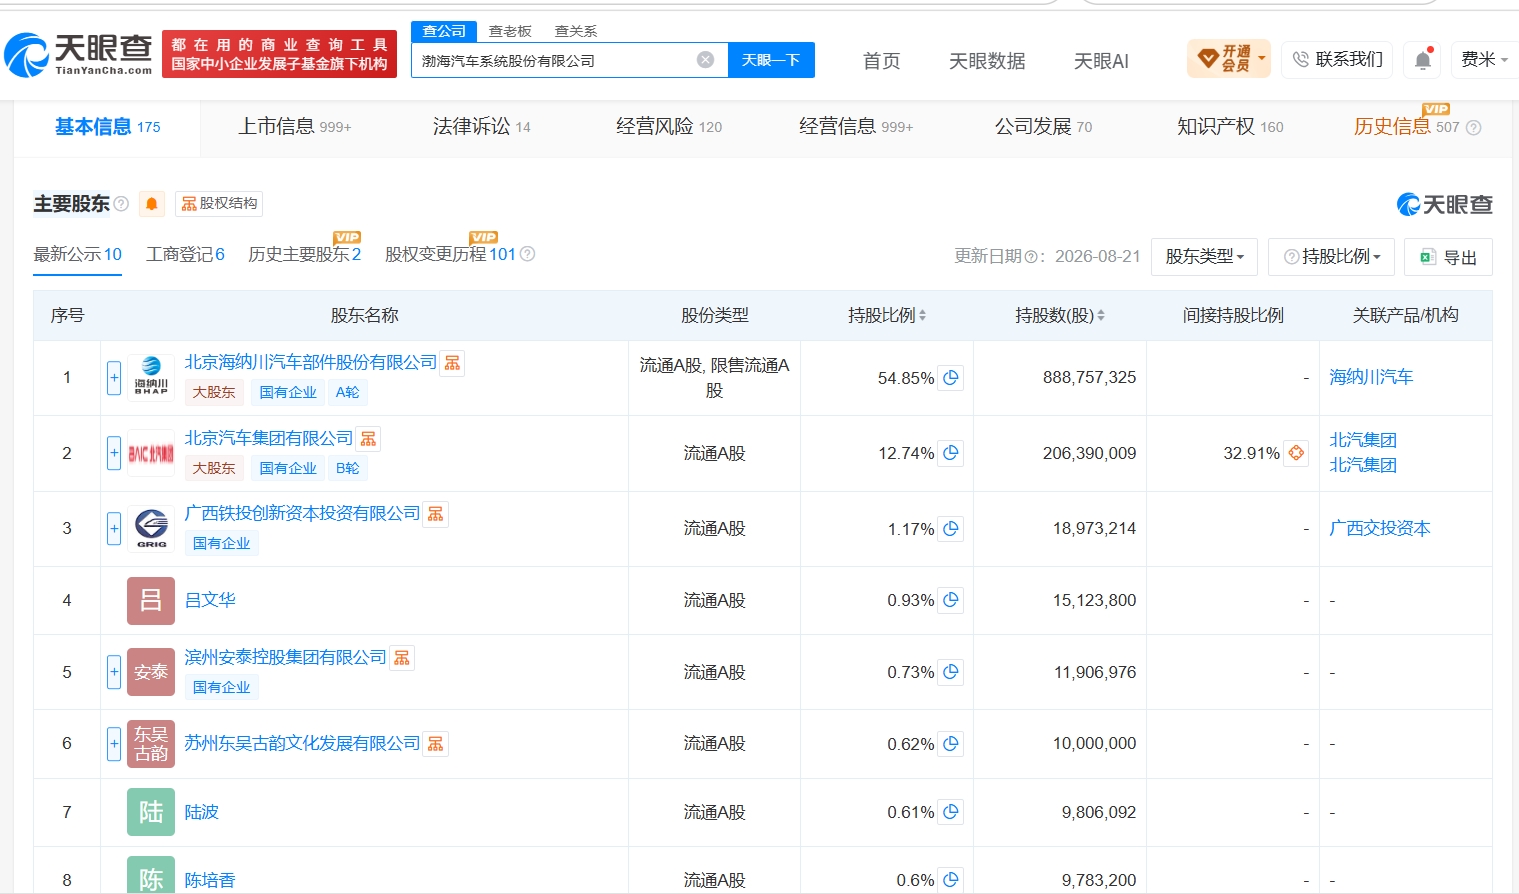Open equity structure icon beside 北京汽车集团有限公司
The height and width of the screenshot is (894, 1519).
point(368,439)
